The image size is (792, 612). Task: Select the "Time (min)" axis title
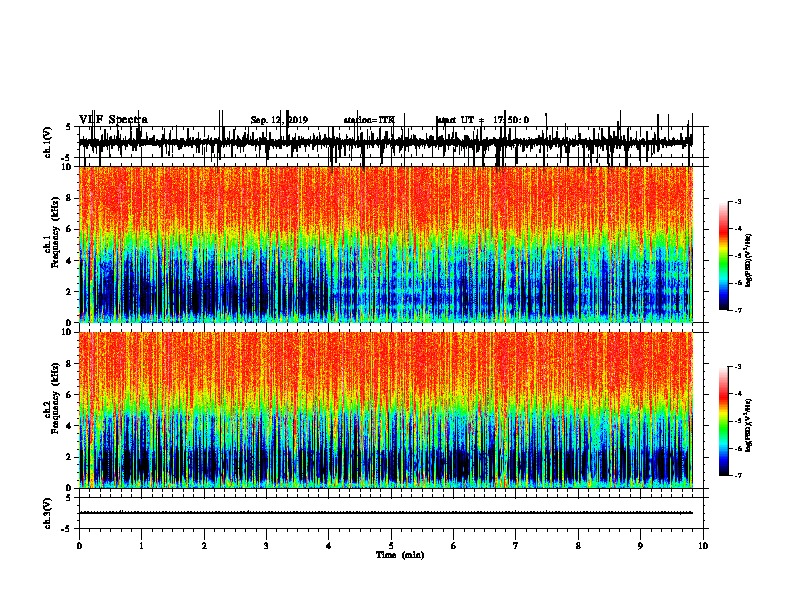tap(400, 555)
